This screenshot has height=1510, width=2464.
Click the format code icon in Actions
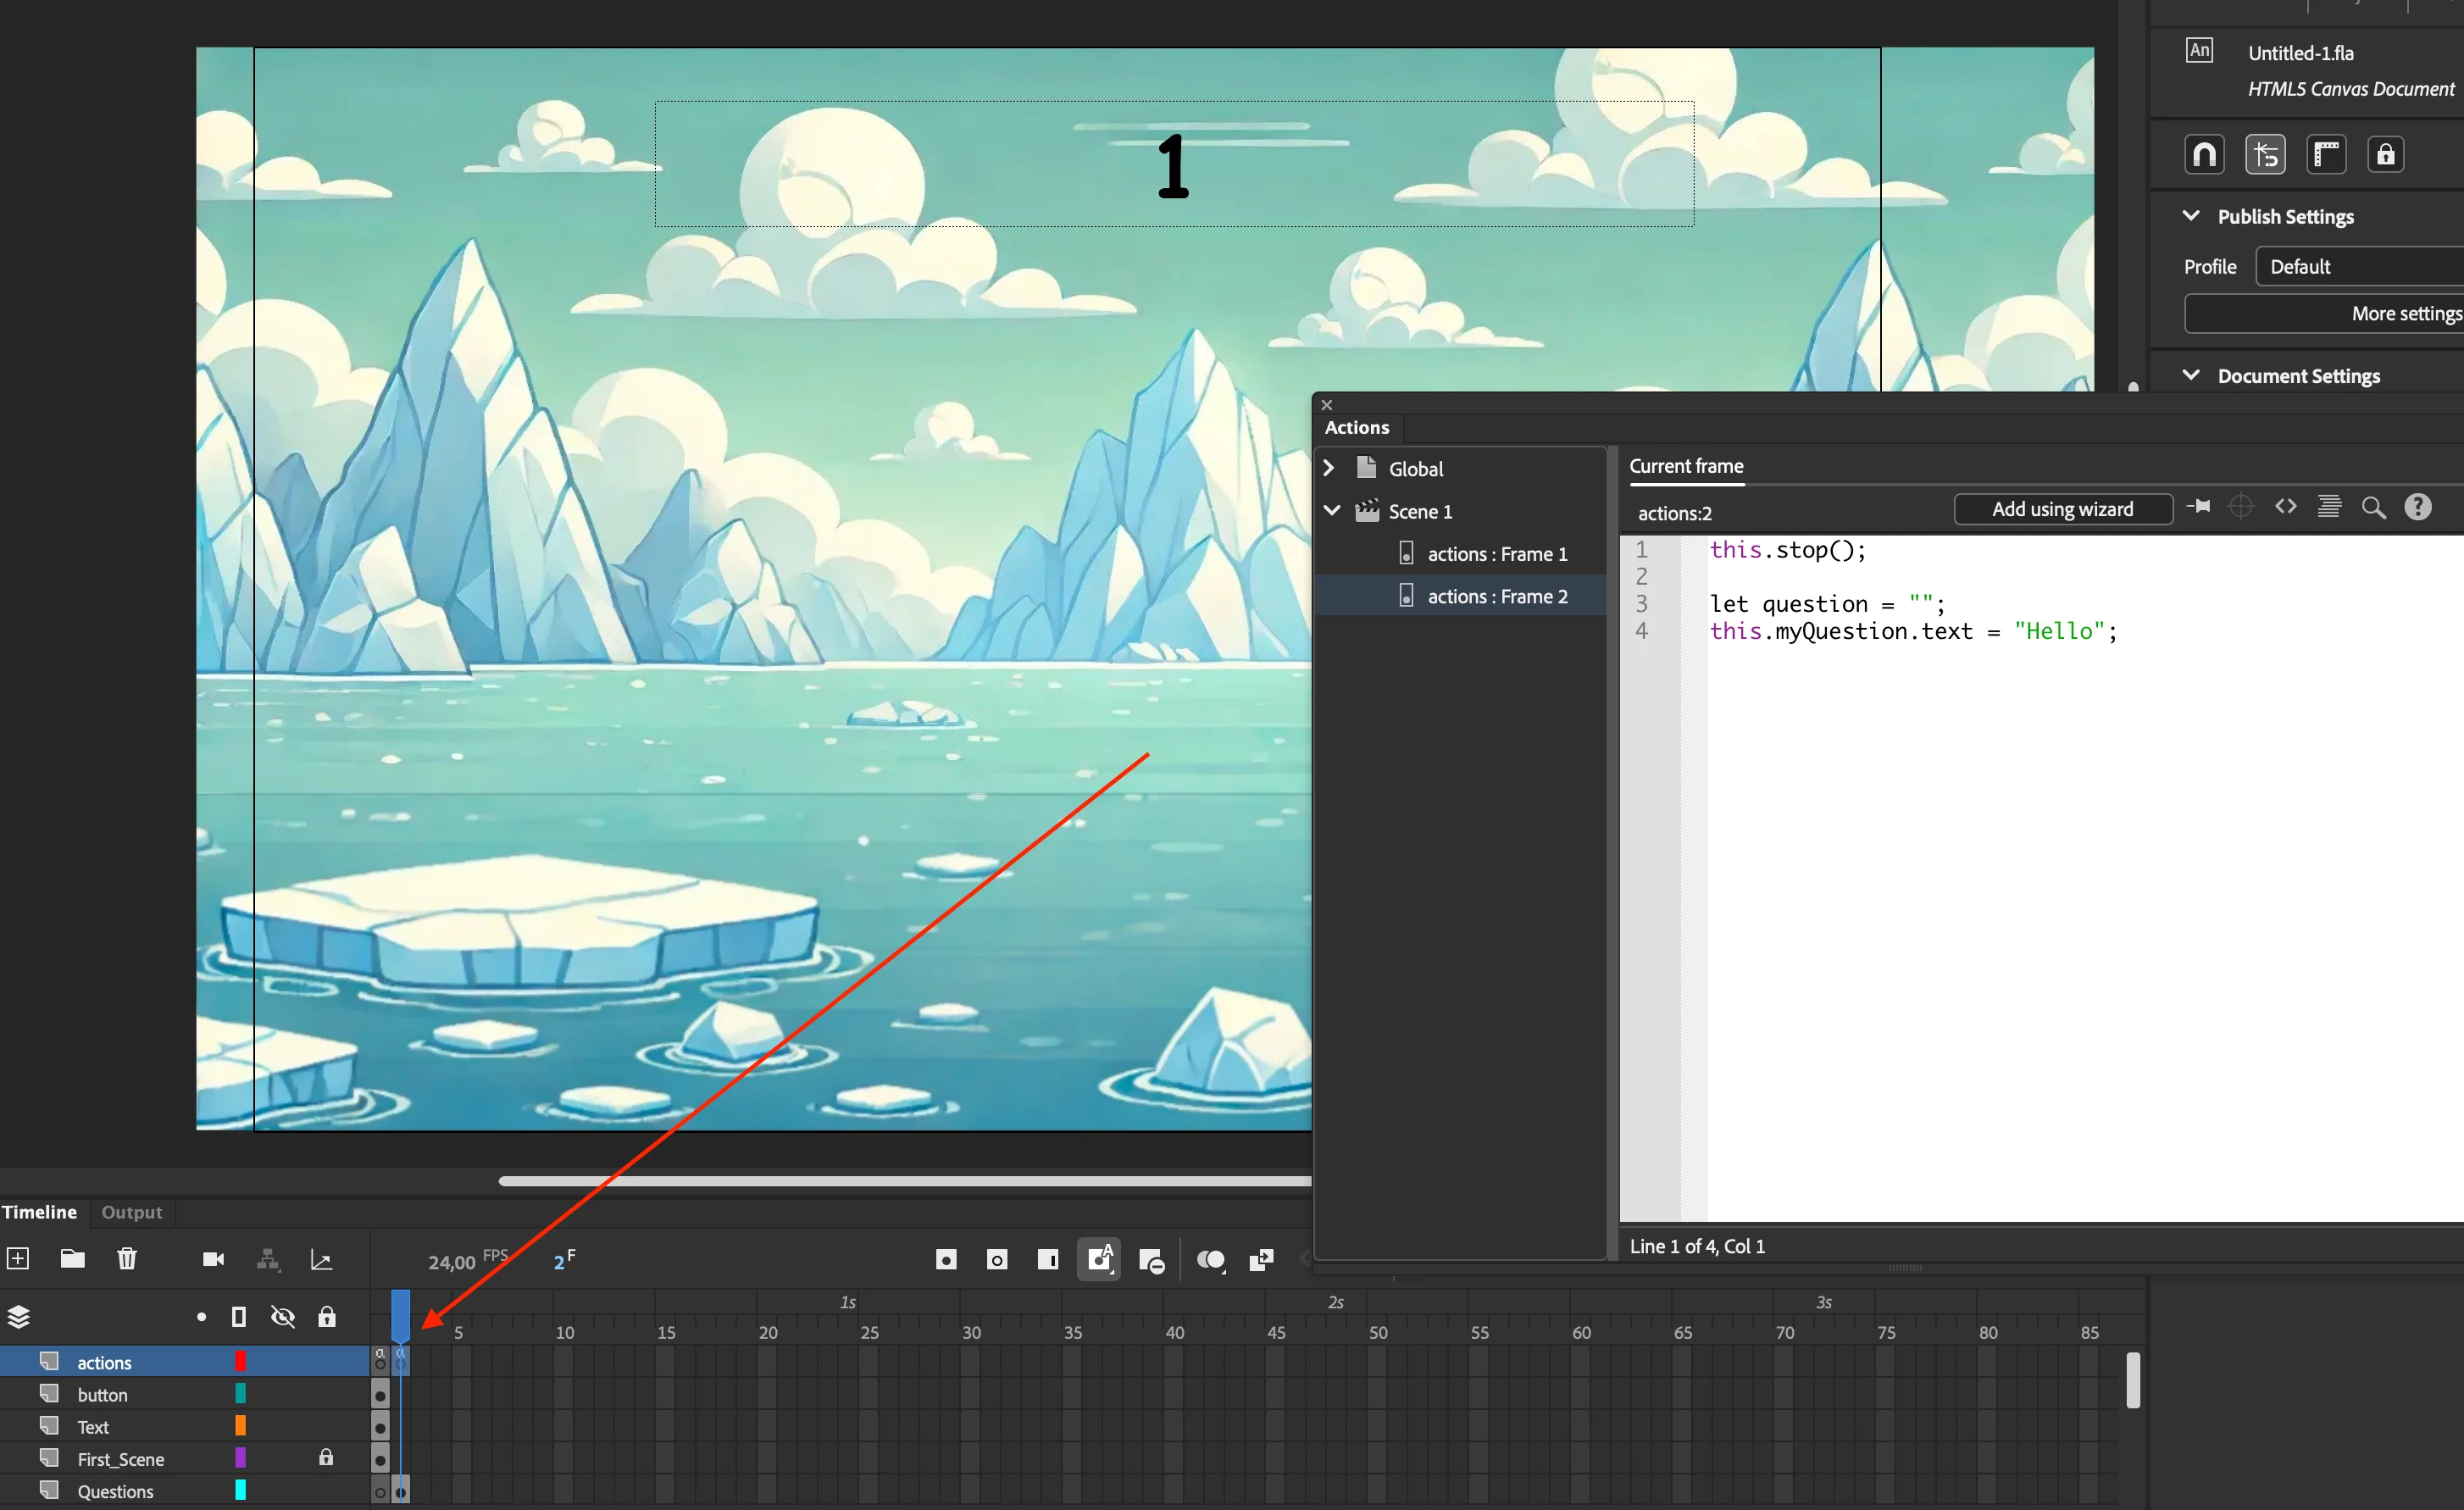2329,507
